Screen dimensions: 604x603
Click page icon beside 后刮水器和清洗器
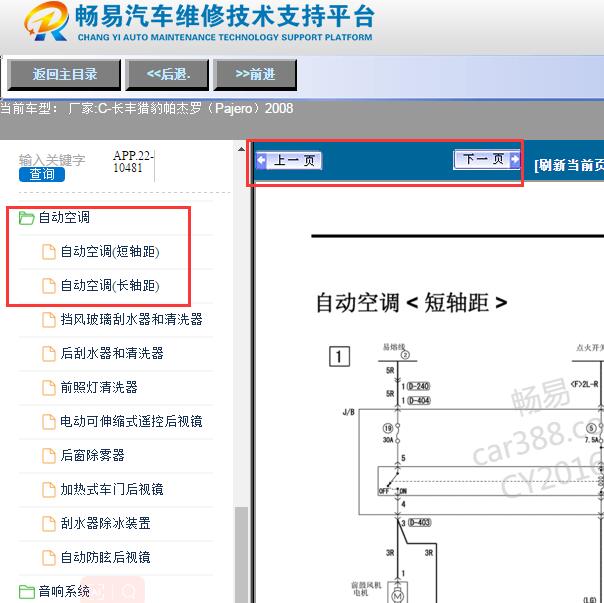49,354
